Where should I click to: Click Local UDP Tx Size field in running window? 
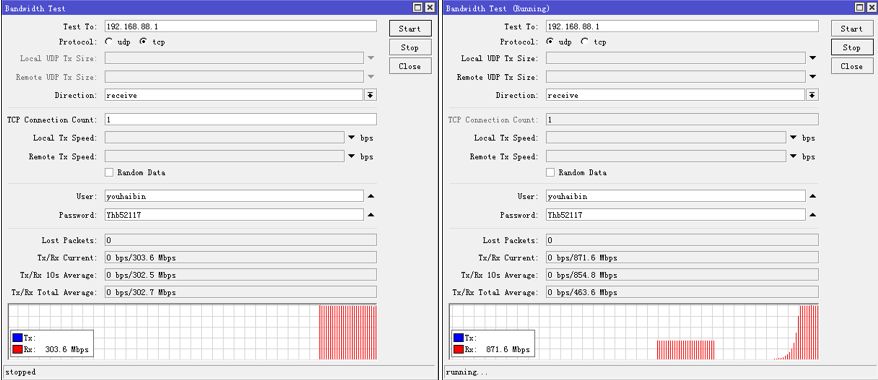[676, 58]
